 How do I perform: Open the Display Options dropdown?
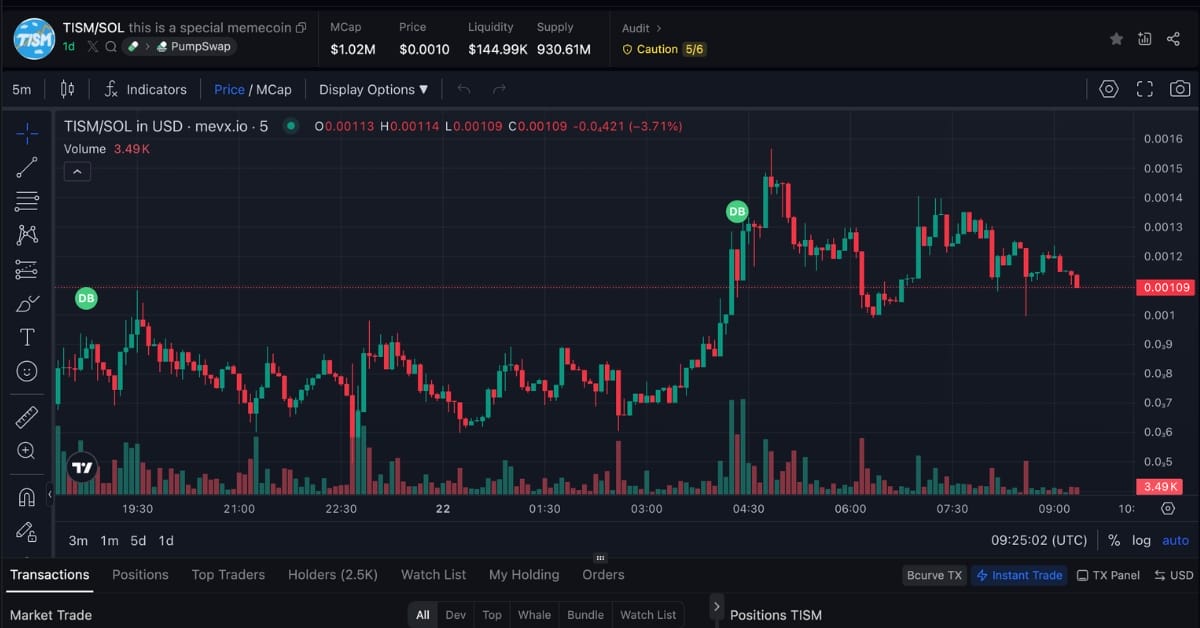(373, 89)
